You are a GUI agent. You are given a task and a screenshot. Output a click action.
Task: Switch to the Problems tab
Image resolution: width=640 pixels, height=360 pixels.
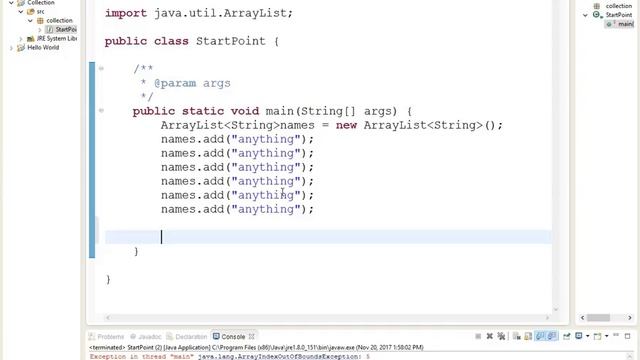click(106, 337)
